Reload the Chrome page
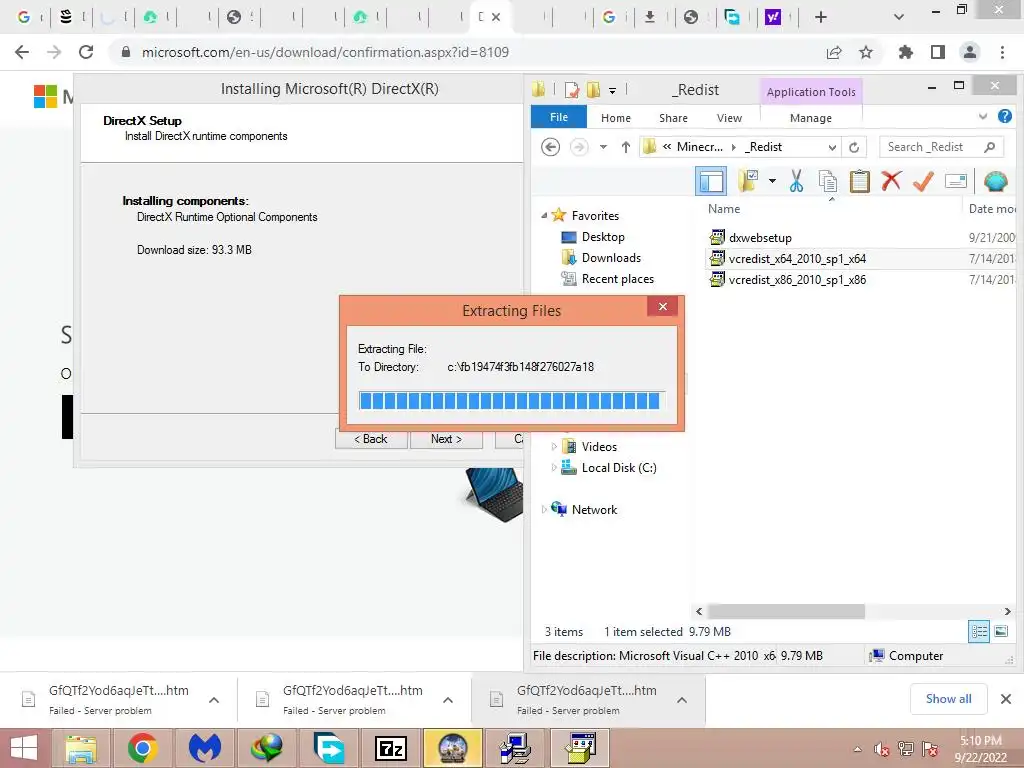Image resolution: width=1024 pixels, height=768 pixels. [86, 52]
